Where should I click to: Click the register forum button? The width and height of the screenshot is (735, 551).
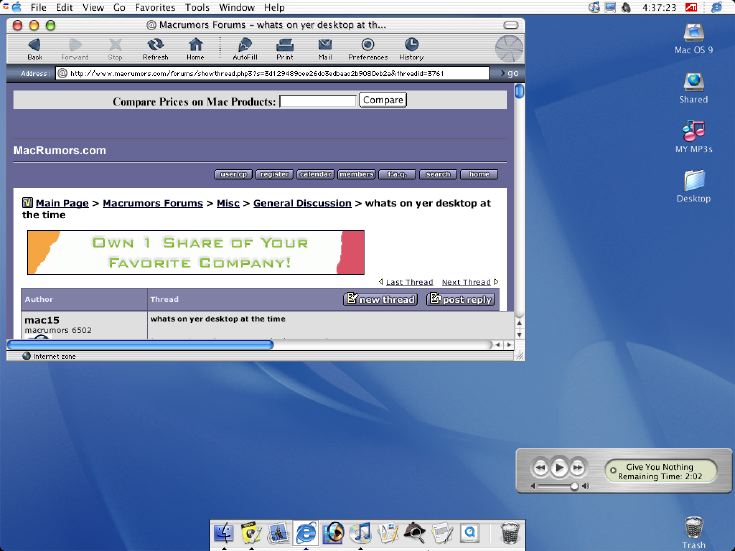pyautogui.click(x=274, y=174)
